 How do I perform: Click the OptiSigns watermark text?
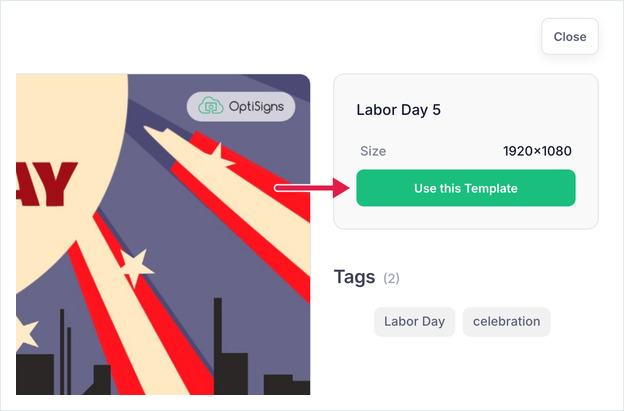pos(256,107)
